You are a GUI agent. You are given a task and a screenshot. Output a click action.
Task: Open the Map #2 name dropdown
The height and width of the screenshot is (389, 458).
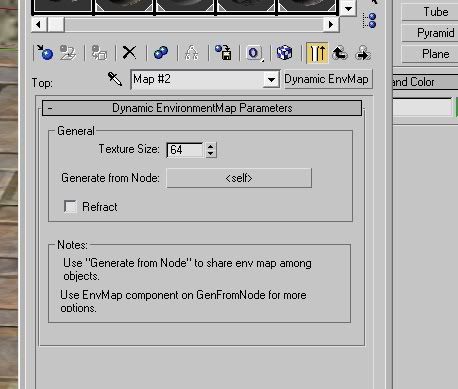271,80
